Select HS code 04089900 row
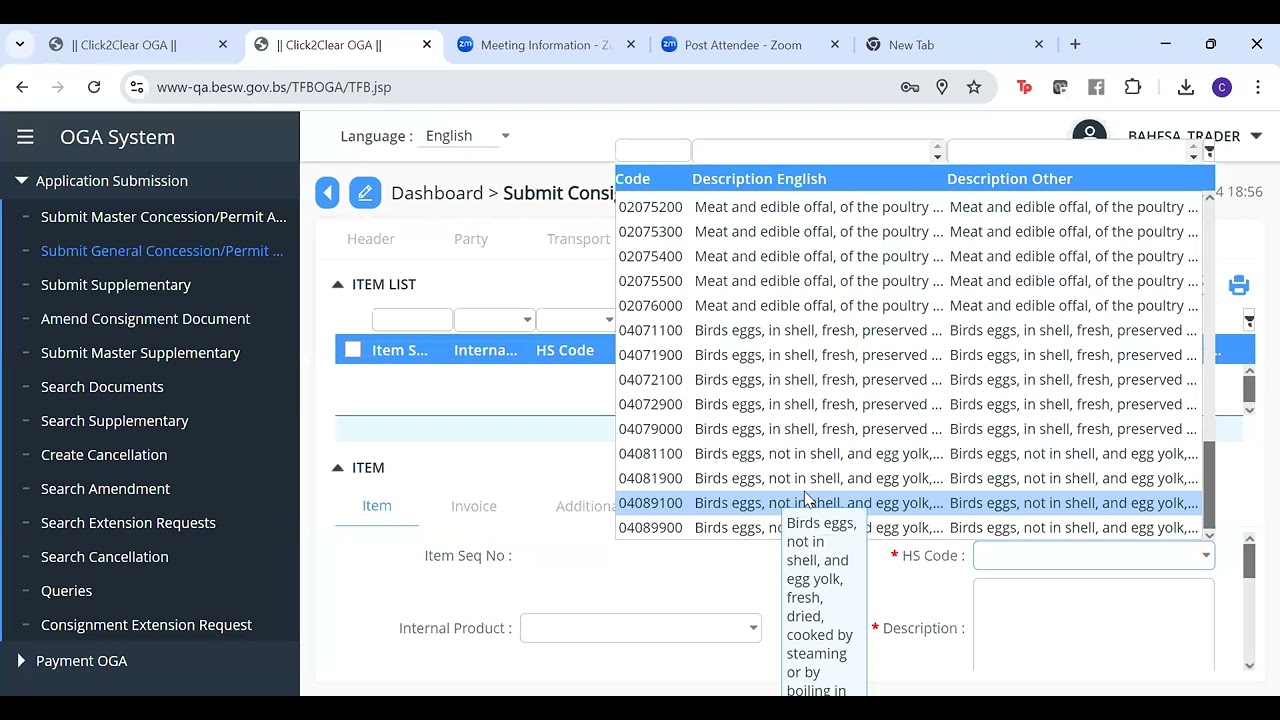 pos(908,527)
